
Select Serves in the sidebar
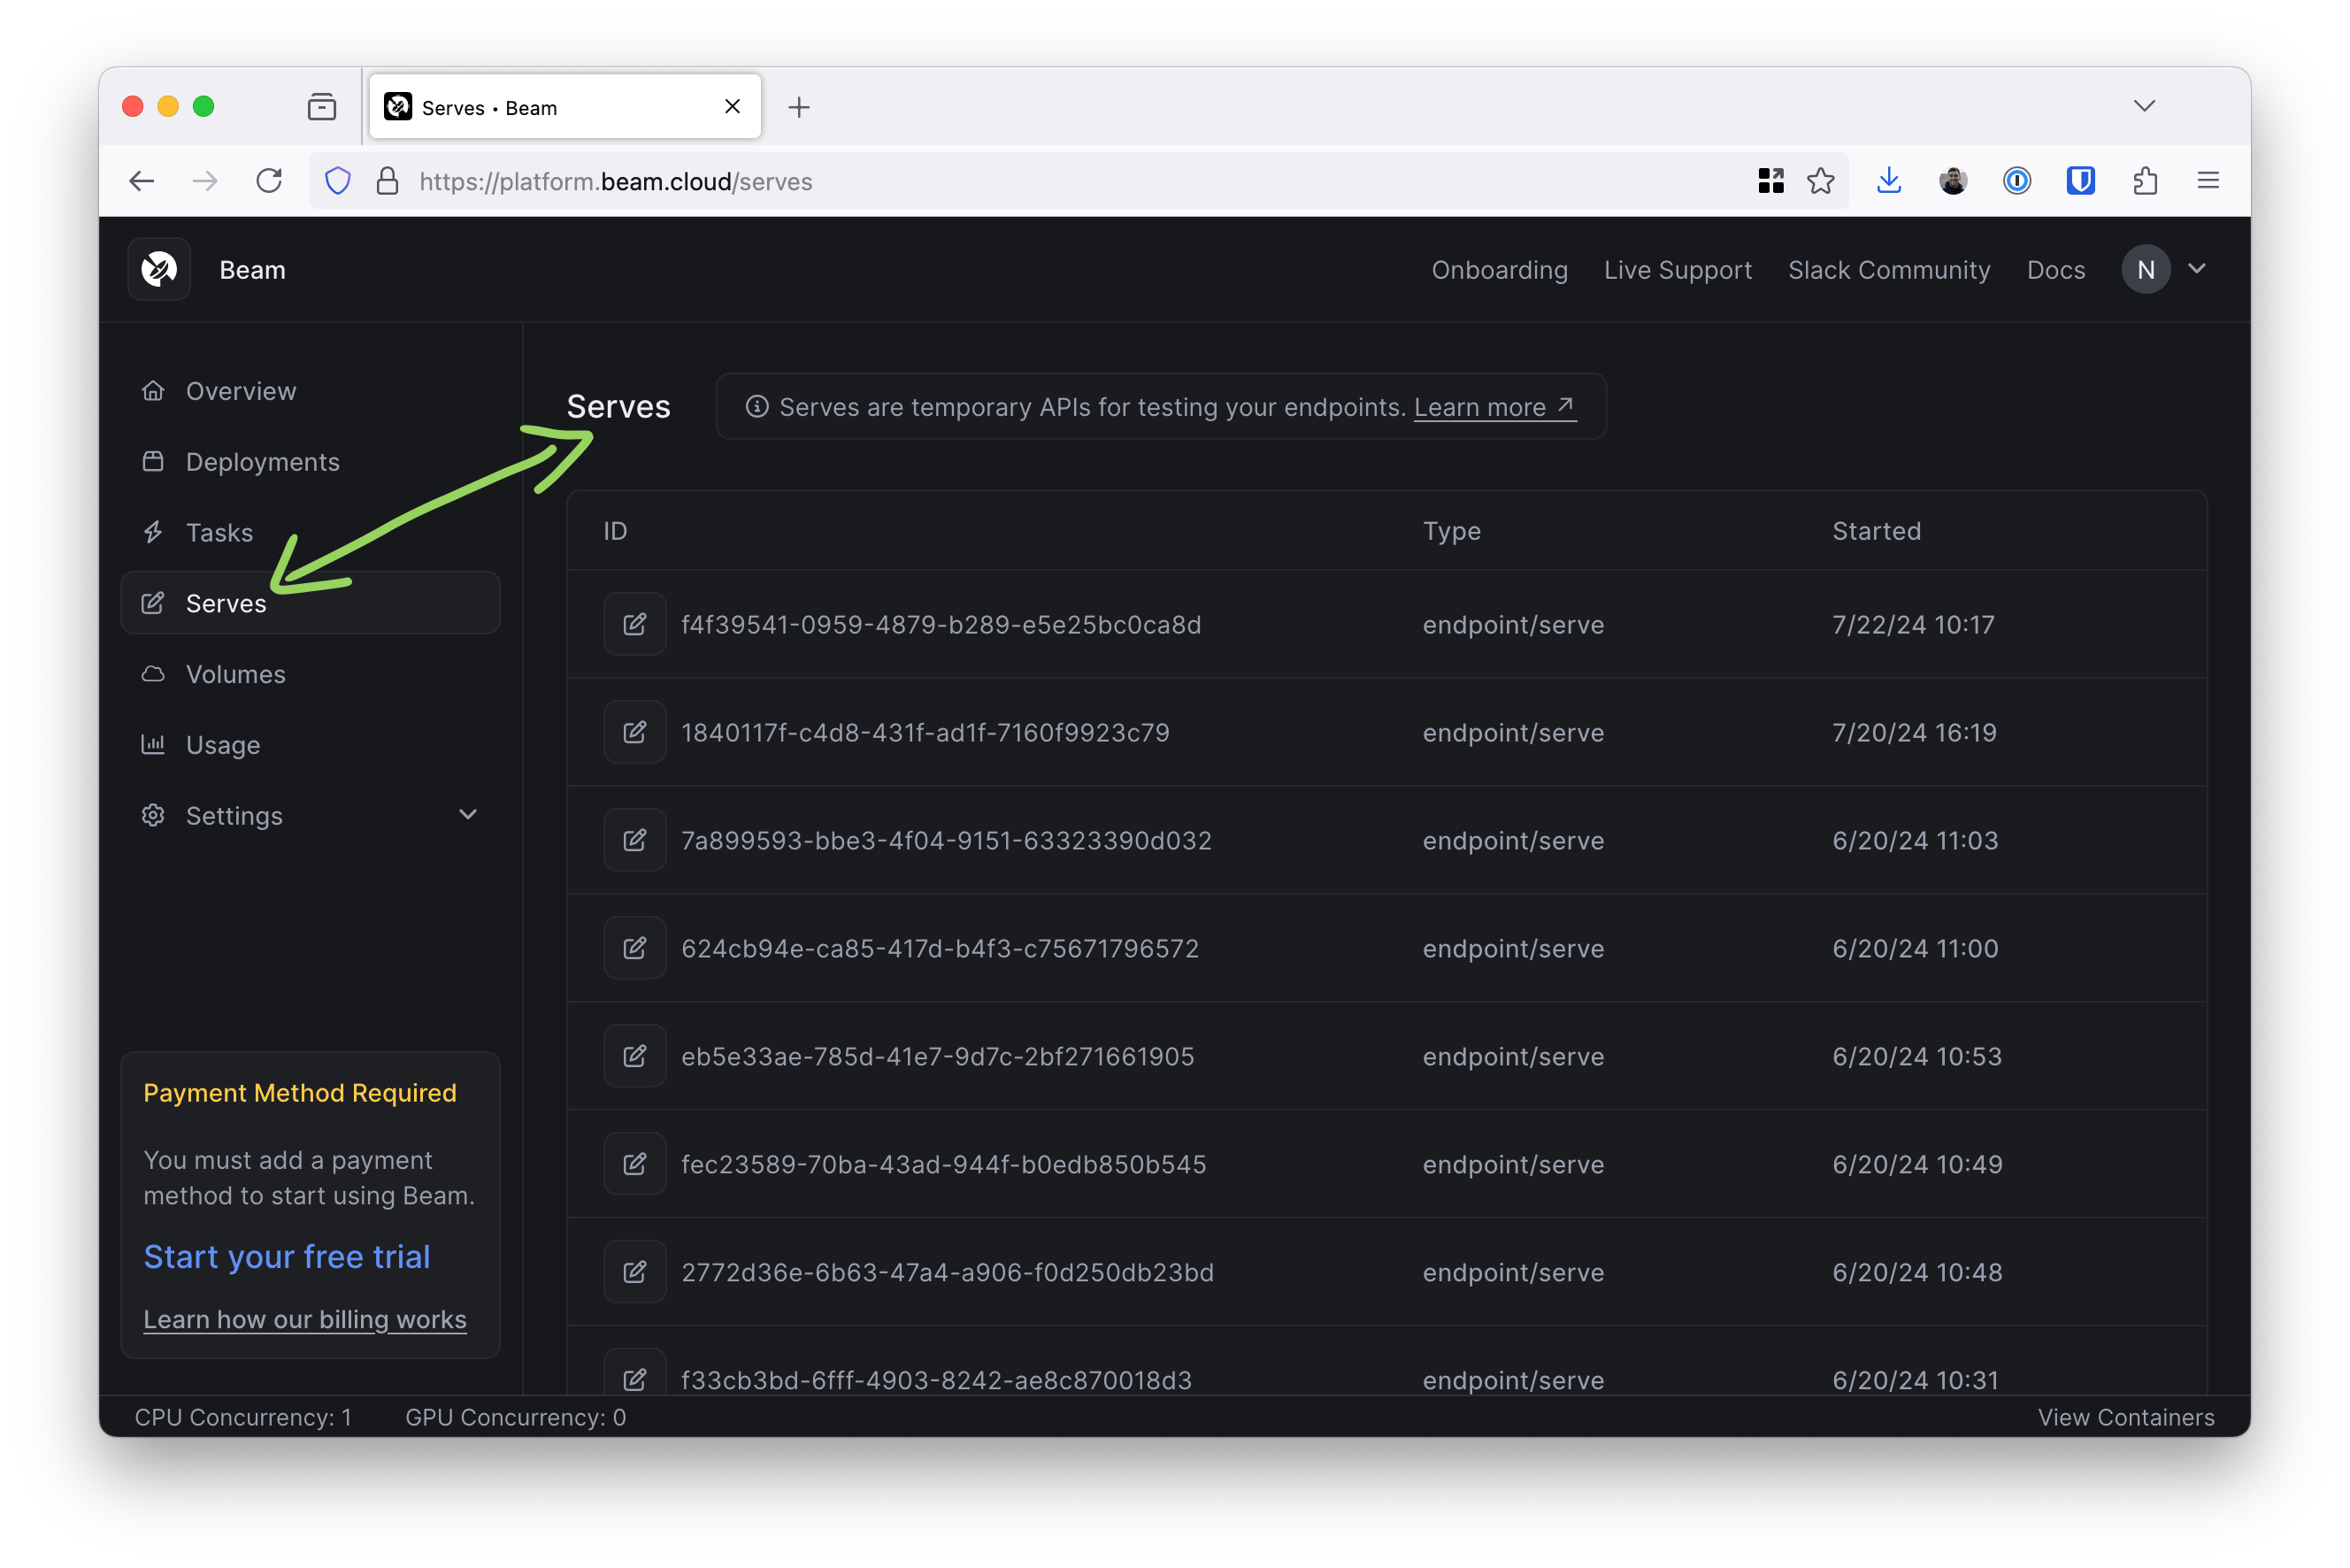point(310,603)
